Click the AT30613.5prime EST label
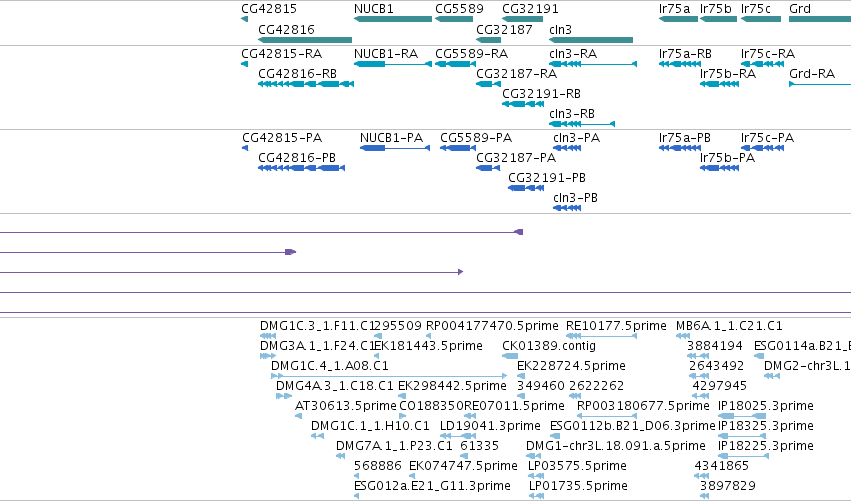 (345, 406)
